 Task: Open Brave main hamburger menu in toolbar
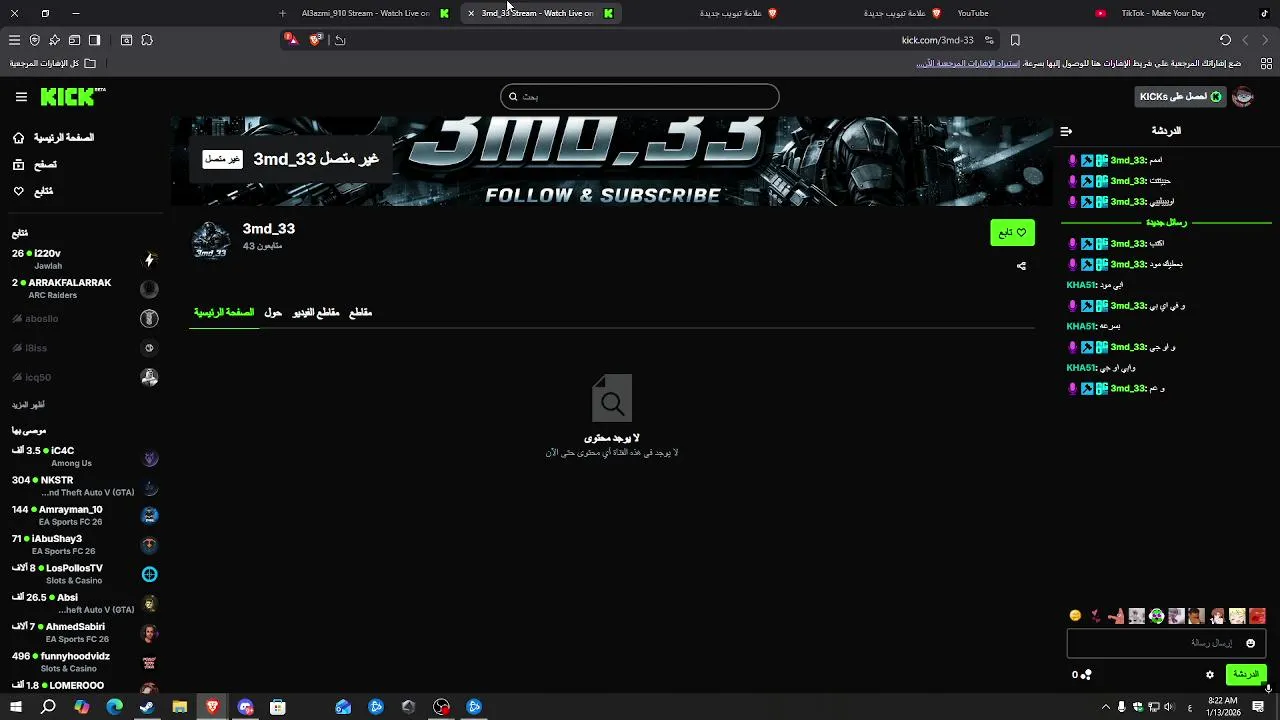(14, 40)
